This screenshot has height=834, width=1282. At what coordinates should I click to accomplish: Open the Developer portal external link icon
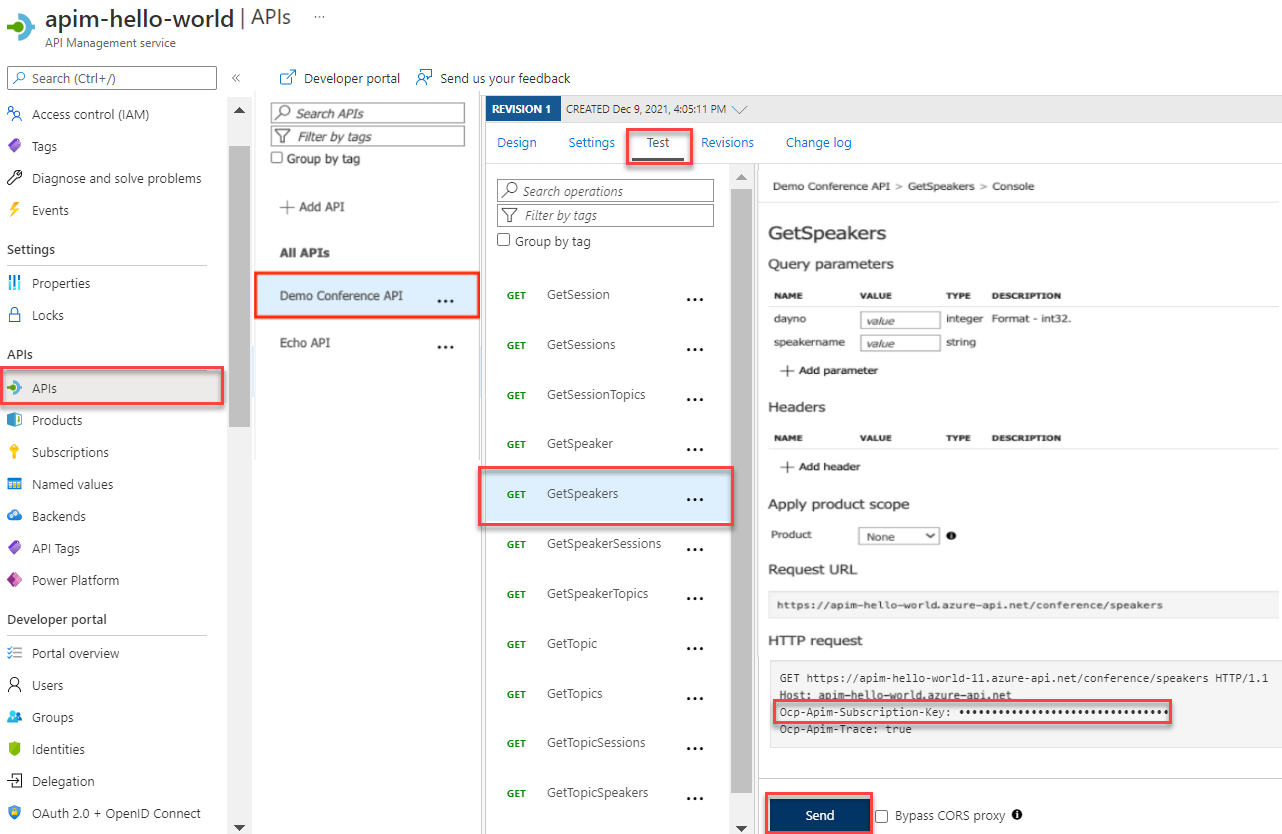click(288, 78)
